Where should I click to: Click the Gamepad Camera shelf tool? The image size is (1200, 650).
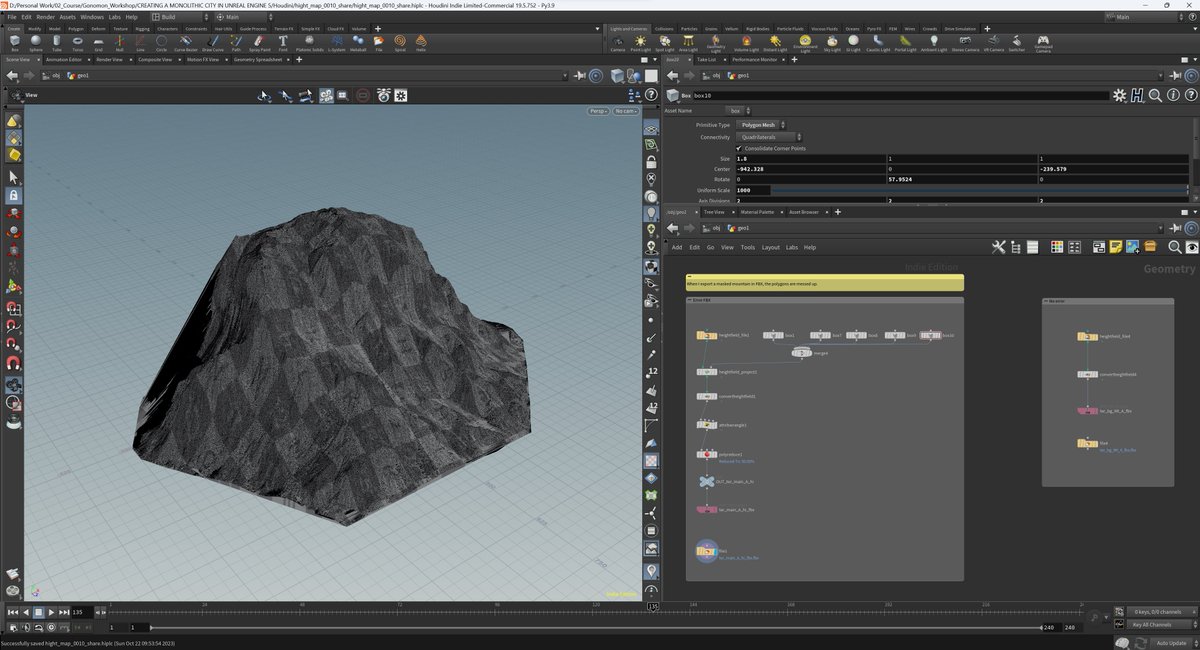[1042, 44]
